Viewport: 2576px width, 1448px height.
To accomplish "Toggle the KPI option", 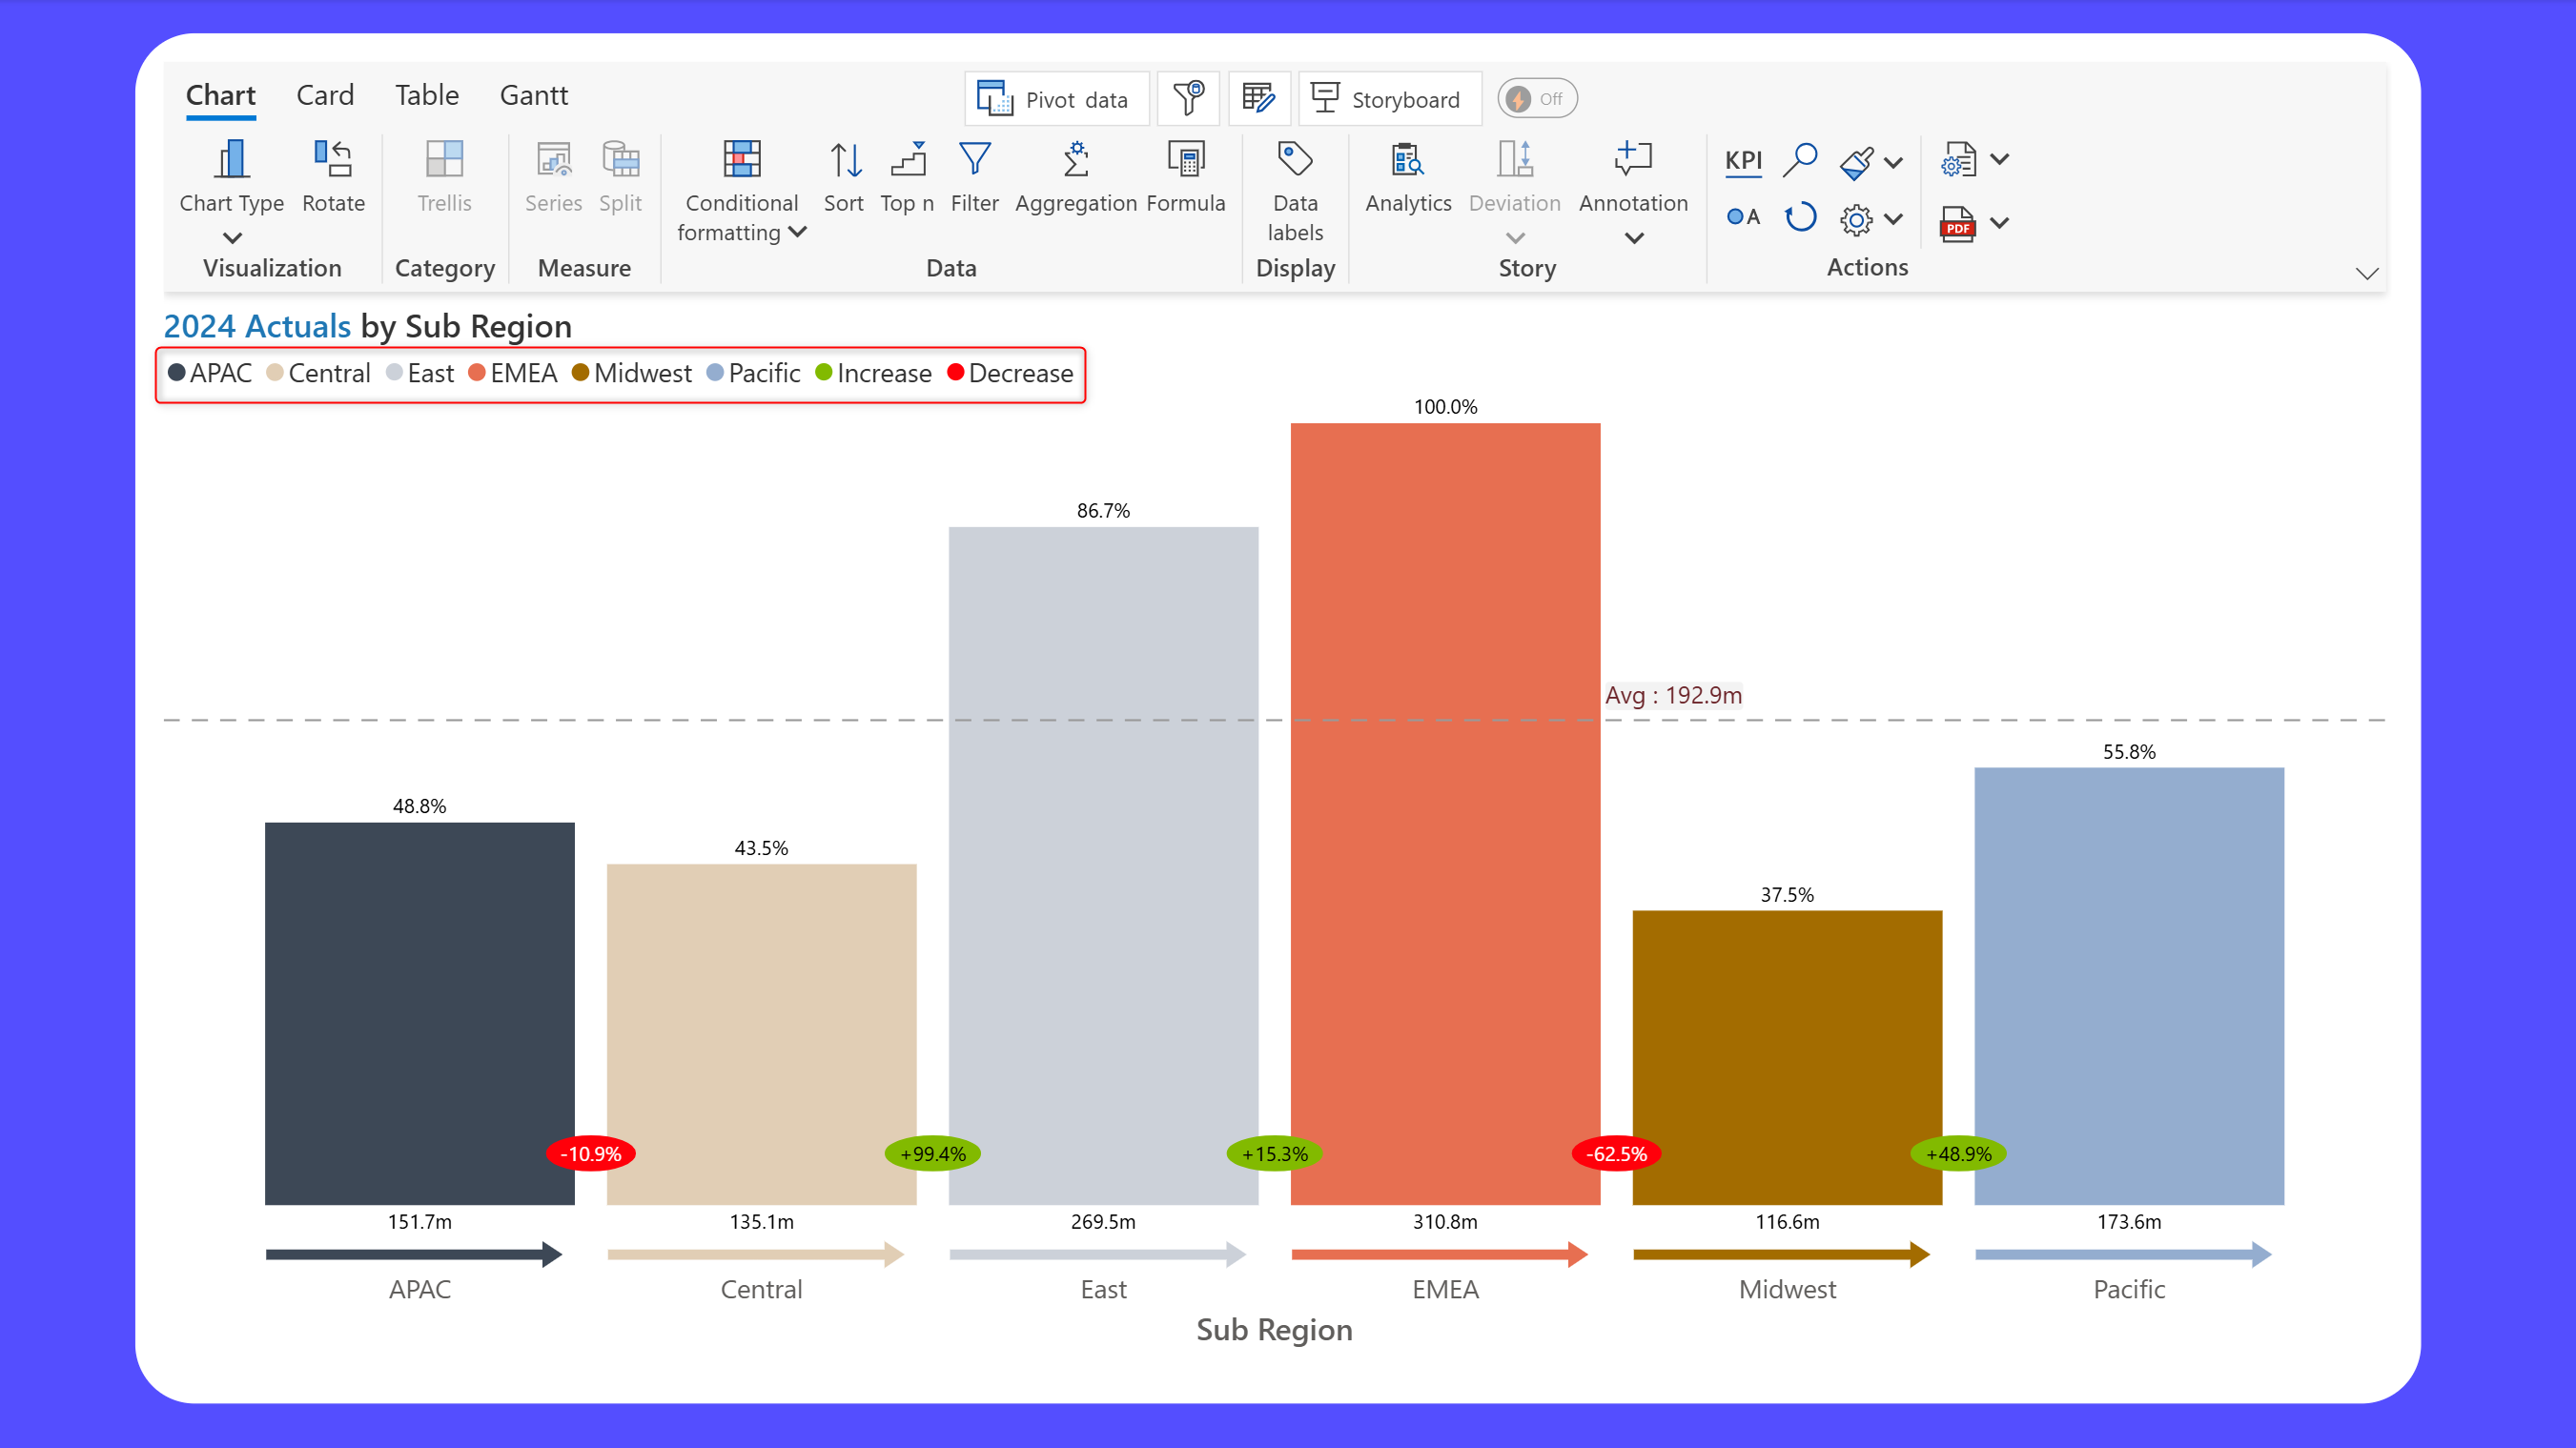I will pyautogui.click(x=1743, y=160).
